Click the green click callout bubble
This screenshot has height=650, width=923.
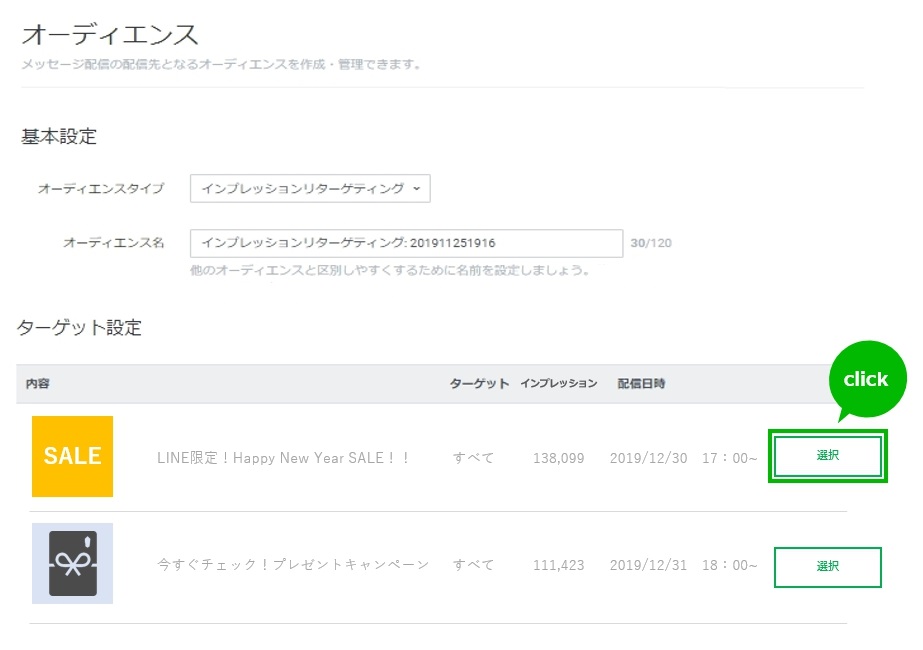(x=865, y=380)
